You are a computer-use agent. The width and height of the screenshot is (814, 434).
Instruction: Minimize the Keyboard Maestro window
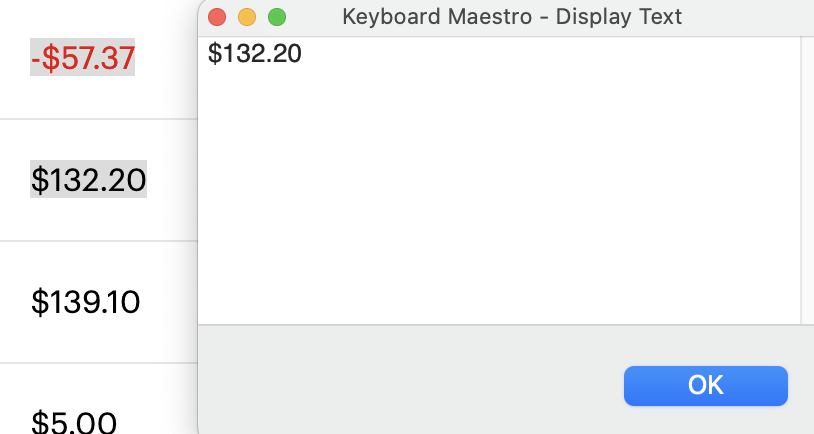[247, 17]
